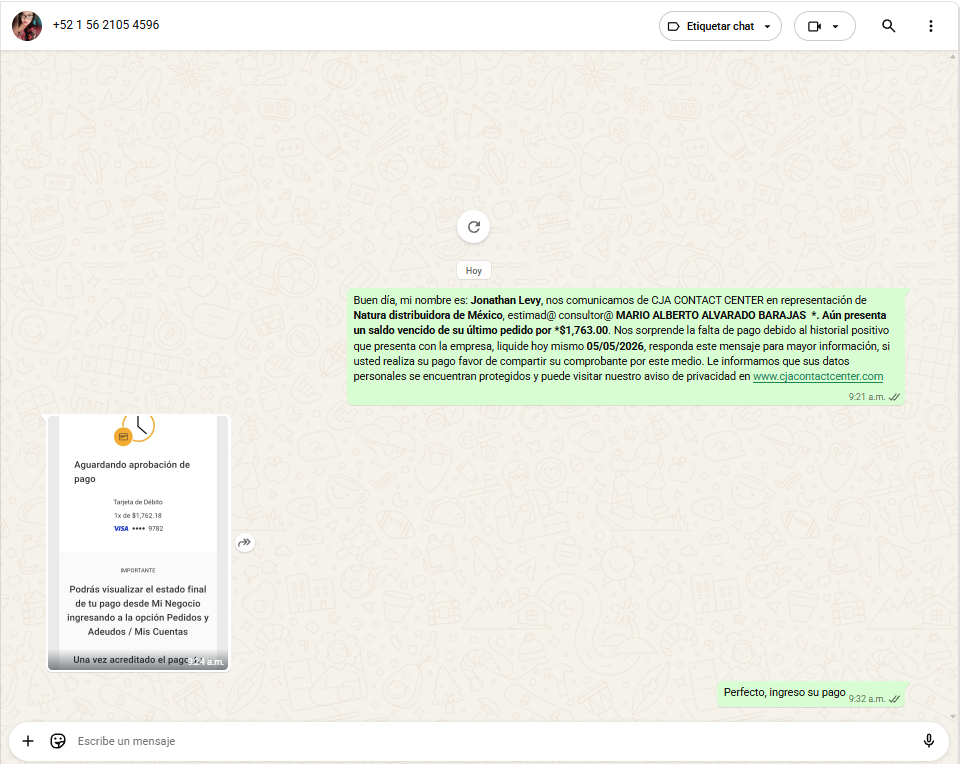Screen dimensions: 962x764
Task: Click the circular reload older messages button
Action: (x=474, y=227)
